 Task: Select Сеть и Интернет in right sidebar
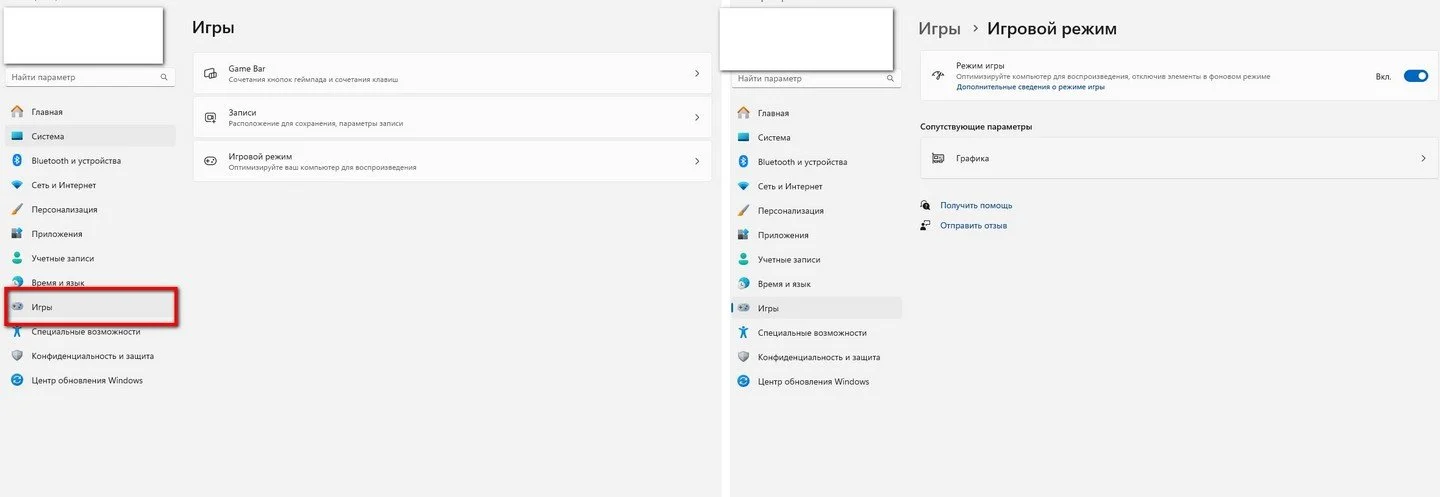click(816, 186)
